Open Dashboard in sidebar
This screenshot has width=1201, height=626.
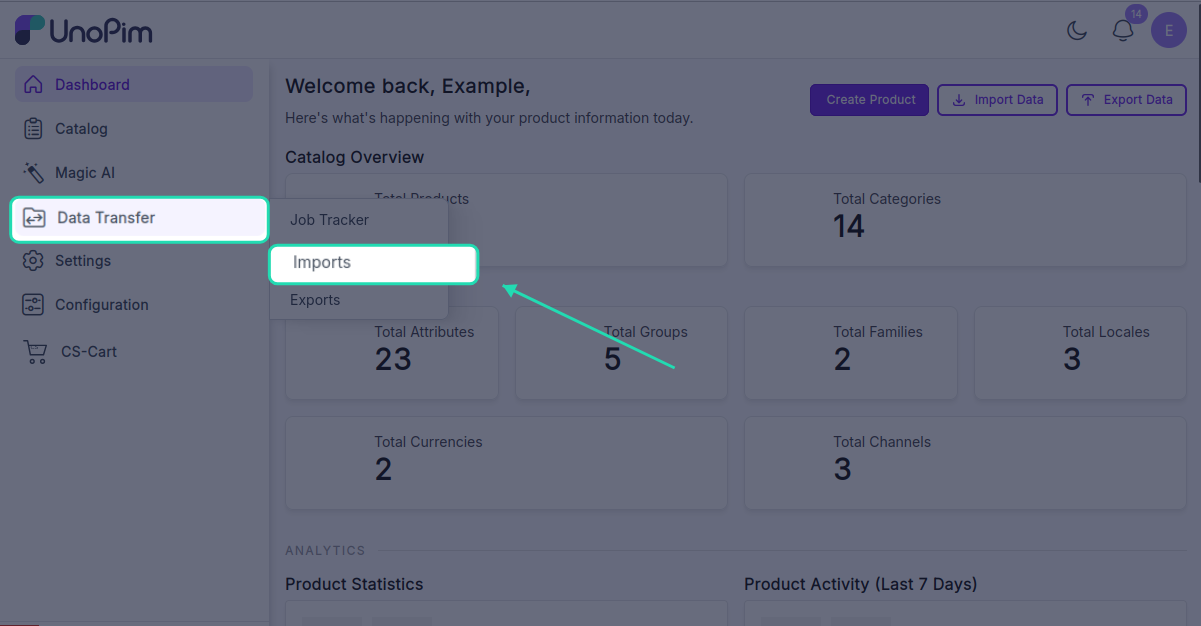[x=134, y=84]
